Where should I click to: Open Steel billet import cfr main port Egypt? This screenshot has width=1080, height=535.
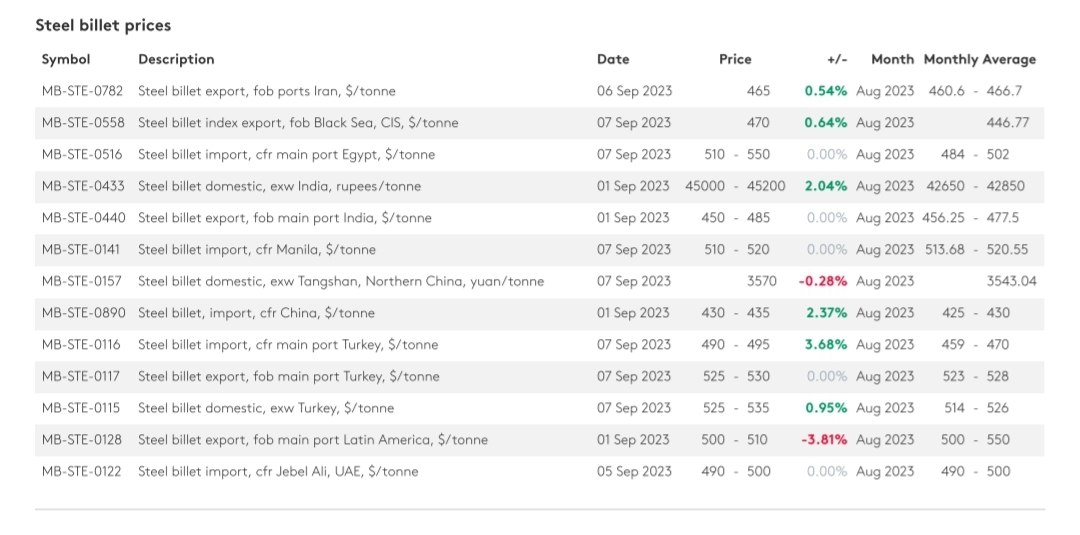(x=287, y=154)
